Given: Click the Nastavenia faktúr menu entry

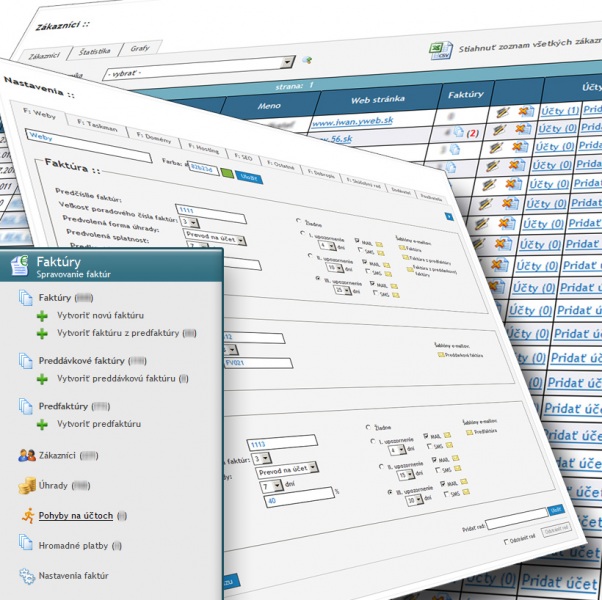Looking at the screenshot, I should click(73, 575).
